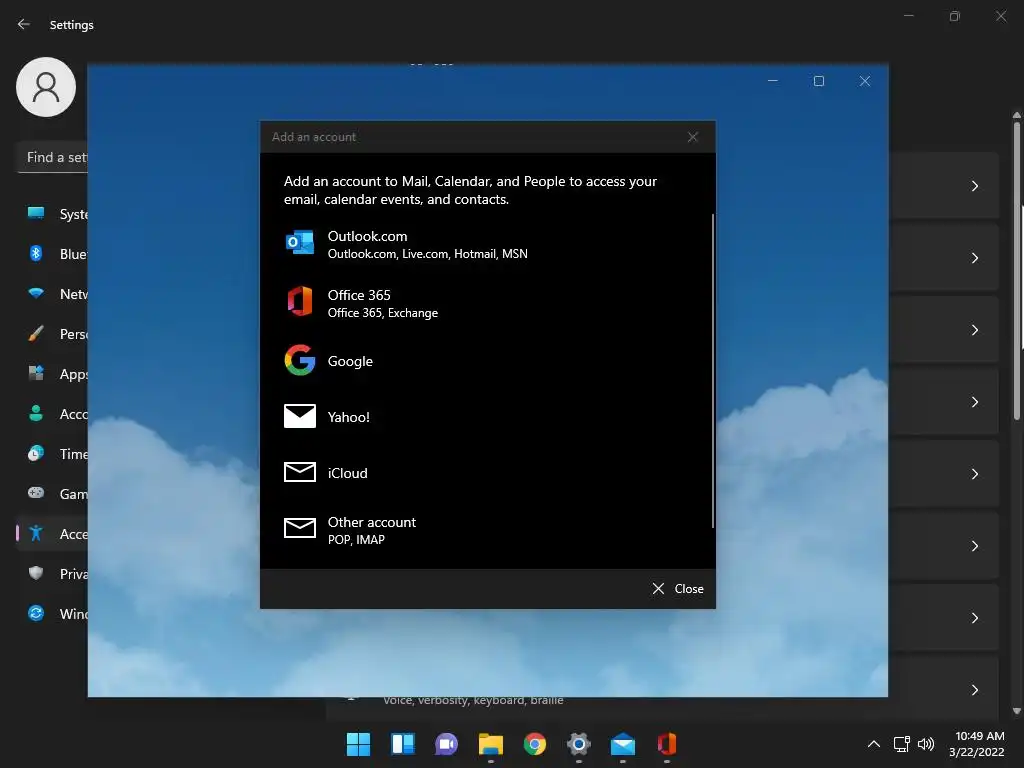Switch to Mail app in taskbar
The width and height of the screenshot is (1024, 768).
click(622, 744)
